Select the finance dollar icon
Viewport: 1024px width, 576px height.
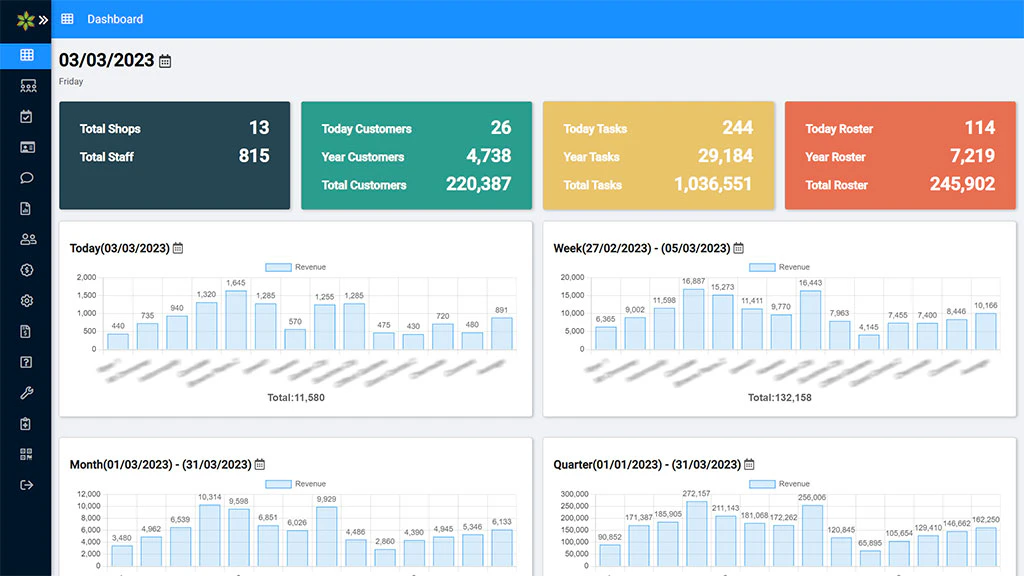(x=26, y=269)
